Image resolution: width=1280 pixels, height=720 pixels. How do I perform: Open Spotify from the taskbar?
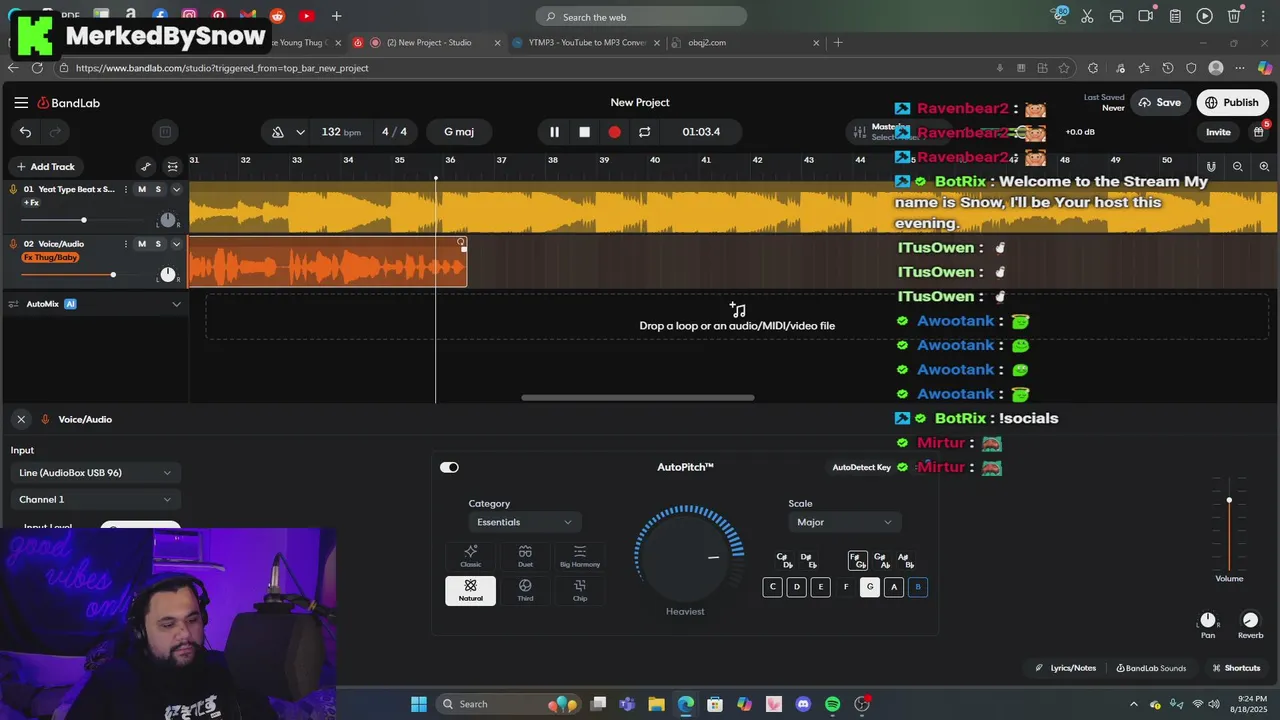833,704
